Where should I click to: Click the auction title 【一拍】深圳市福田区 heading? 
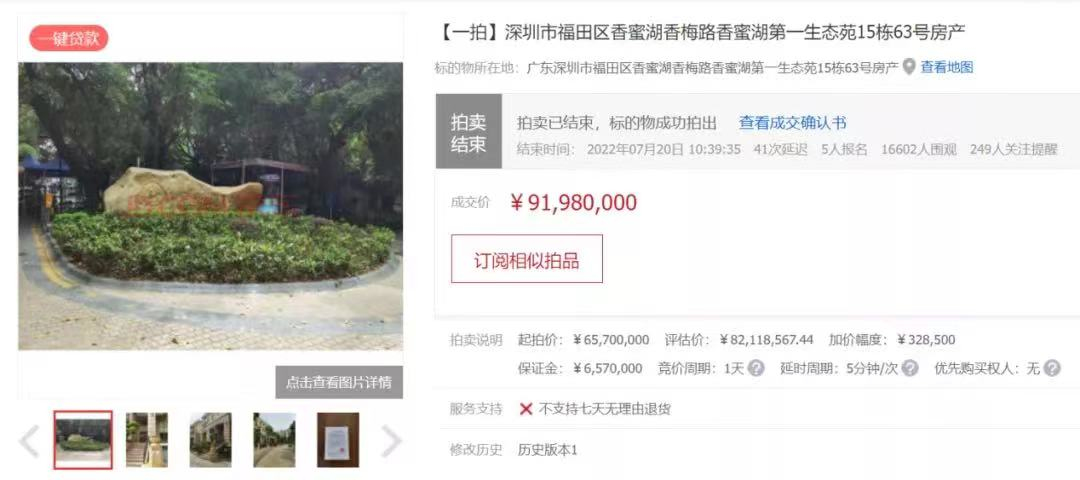701,32
